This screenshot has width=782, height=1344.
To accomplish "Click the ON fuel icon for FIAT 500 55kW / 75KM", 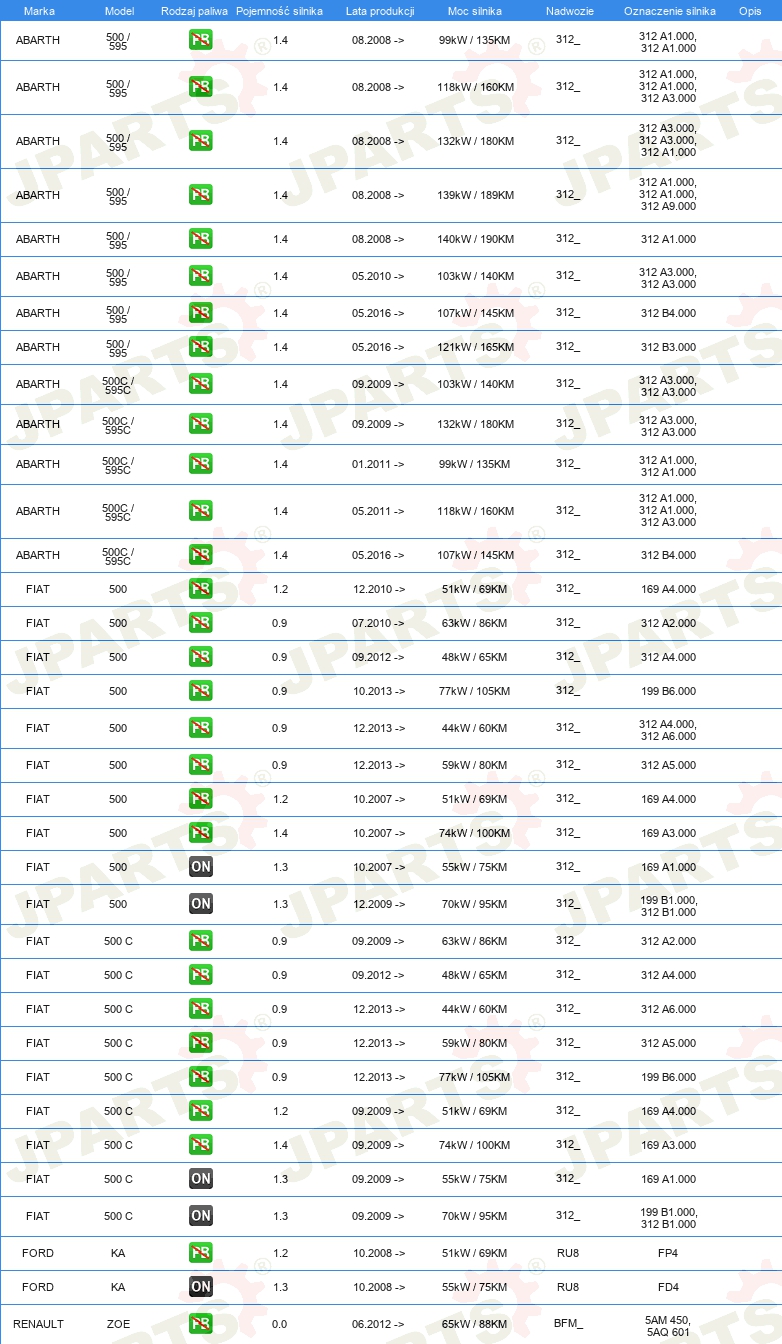I will pyautogui.click(x=201, y=867).
